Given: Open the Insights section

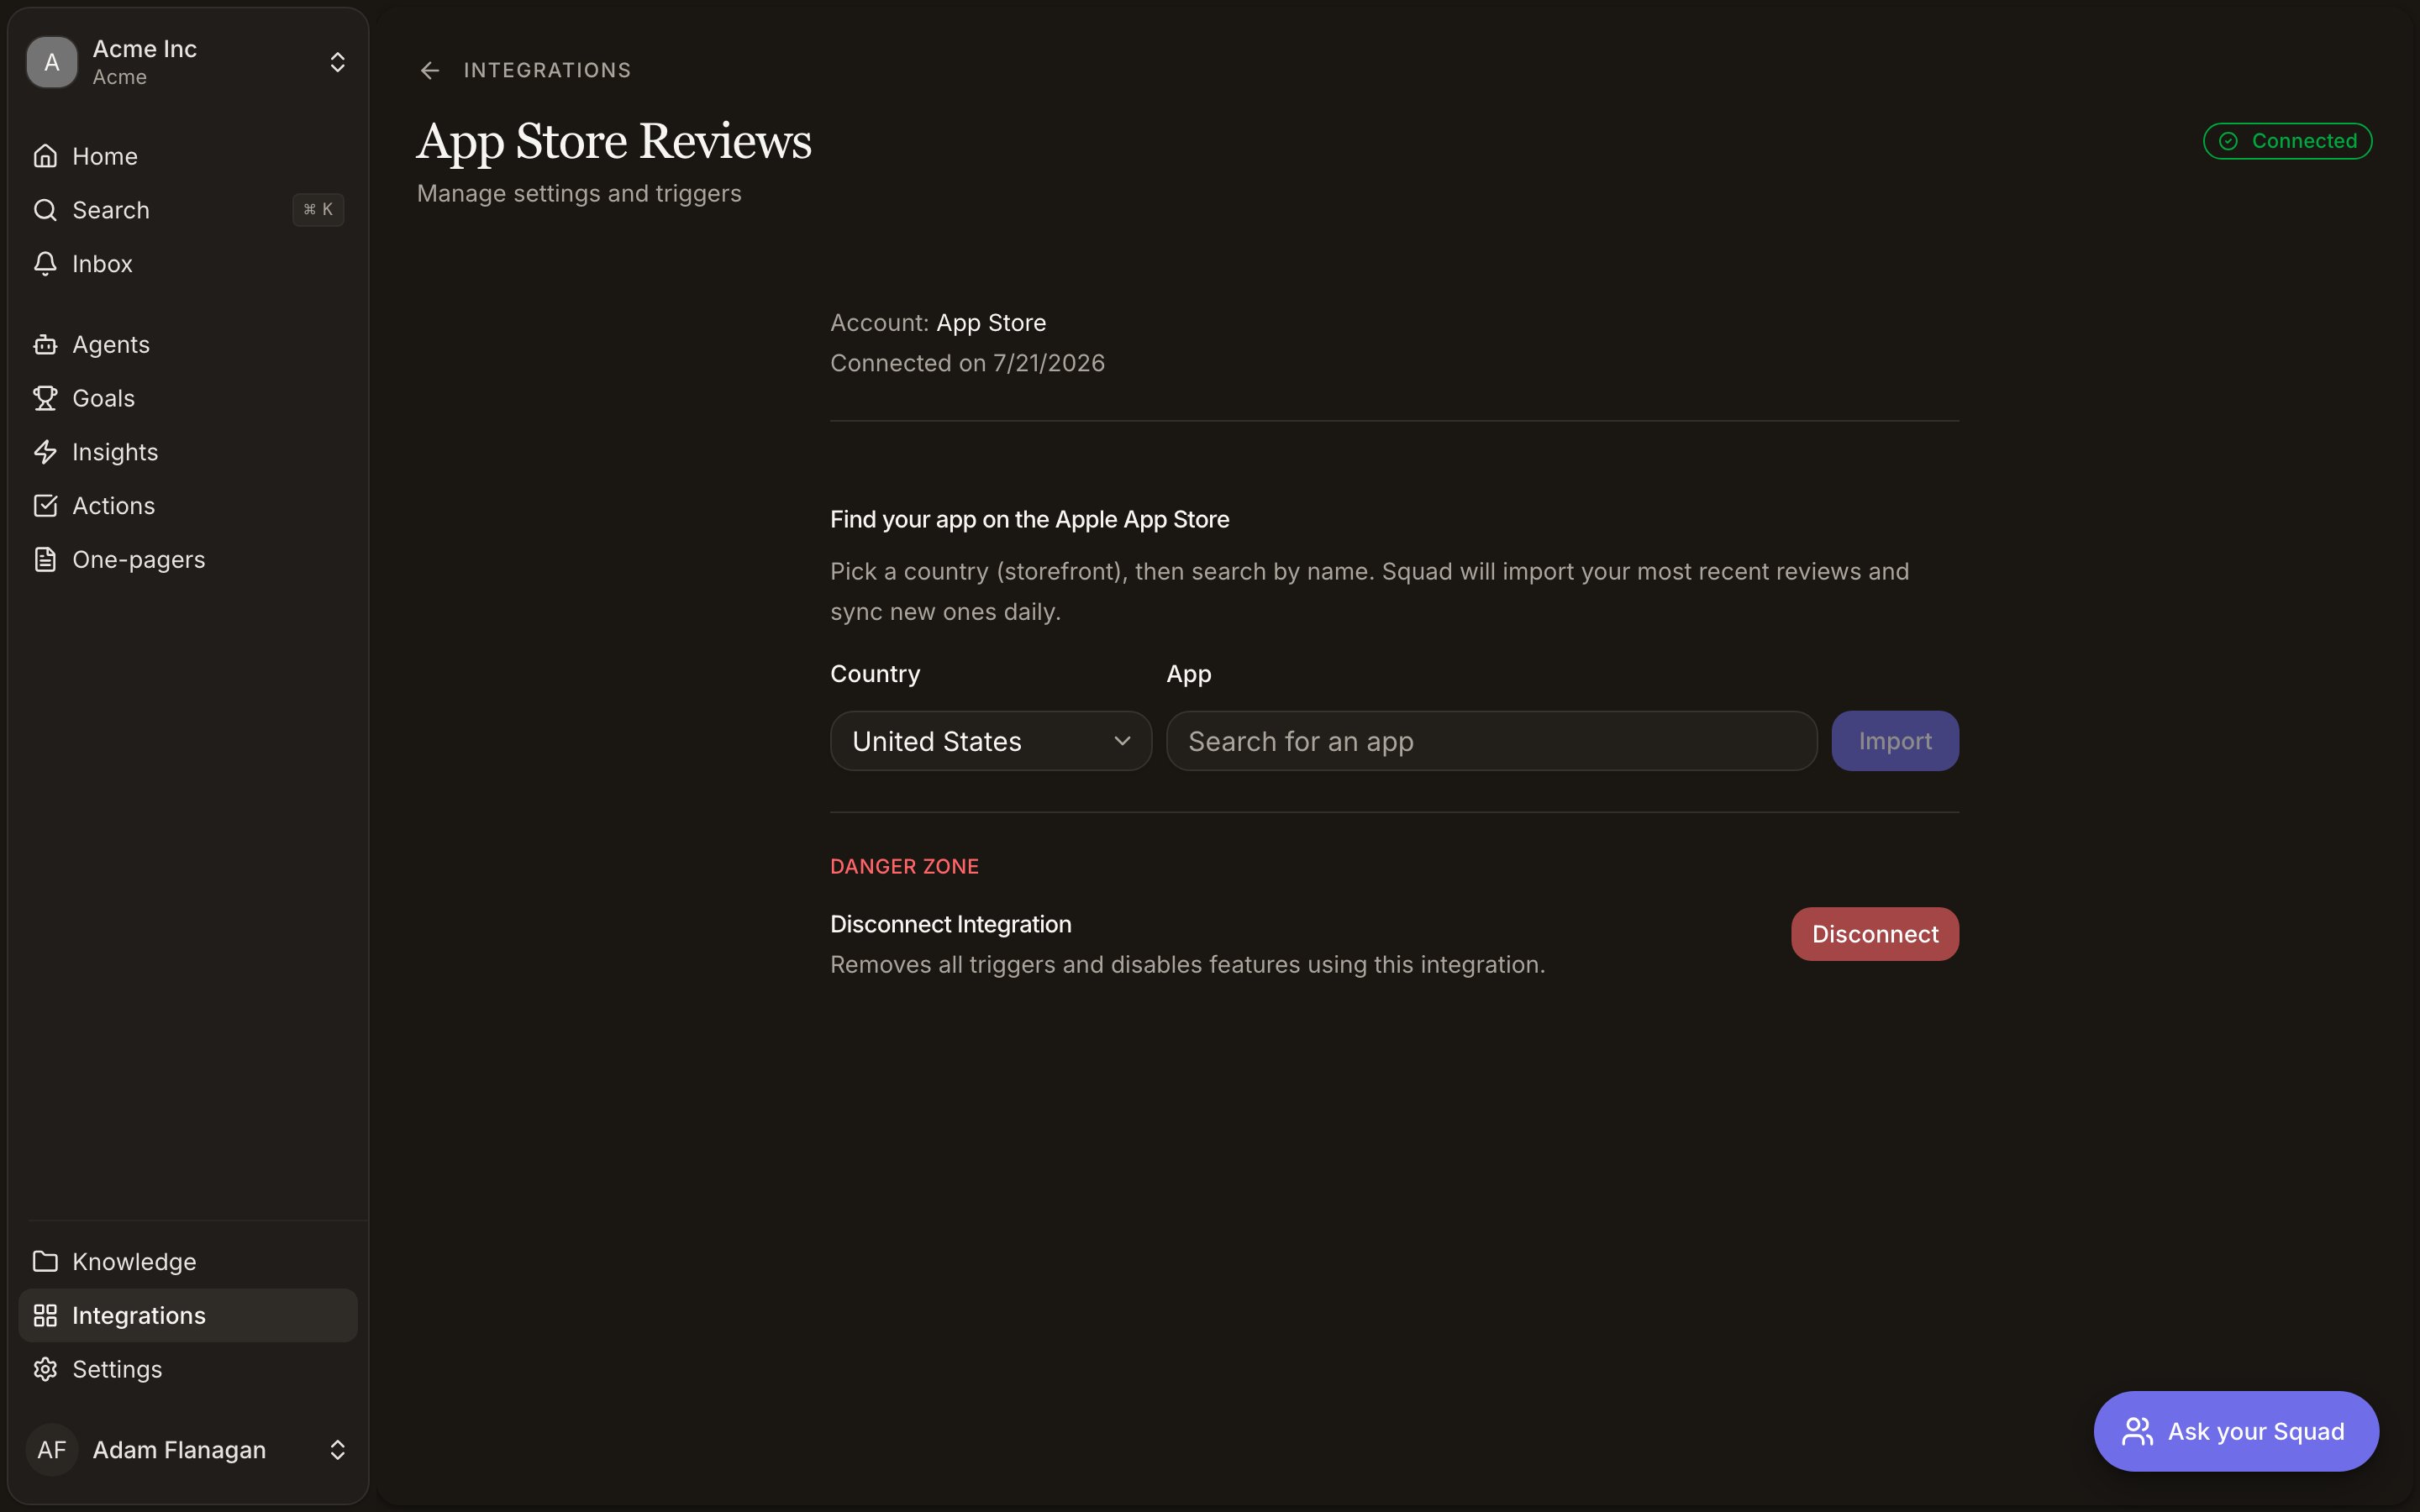Looking at the screenshot, I should [188, 452].
